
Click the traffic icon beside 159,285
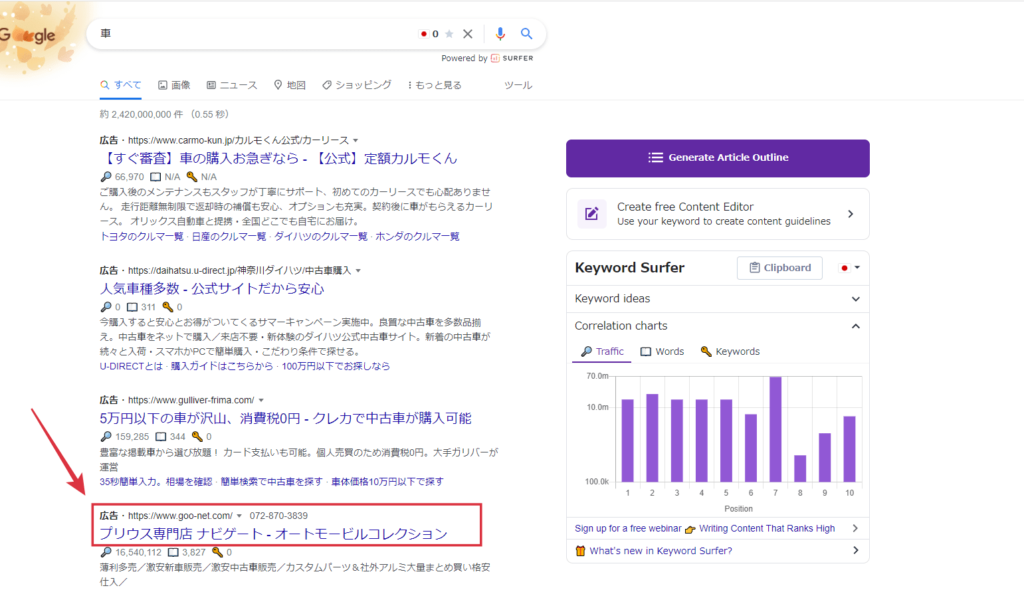(106, 437)
